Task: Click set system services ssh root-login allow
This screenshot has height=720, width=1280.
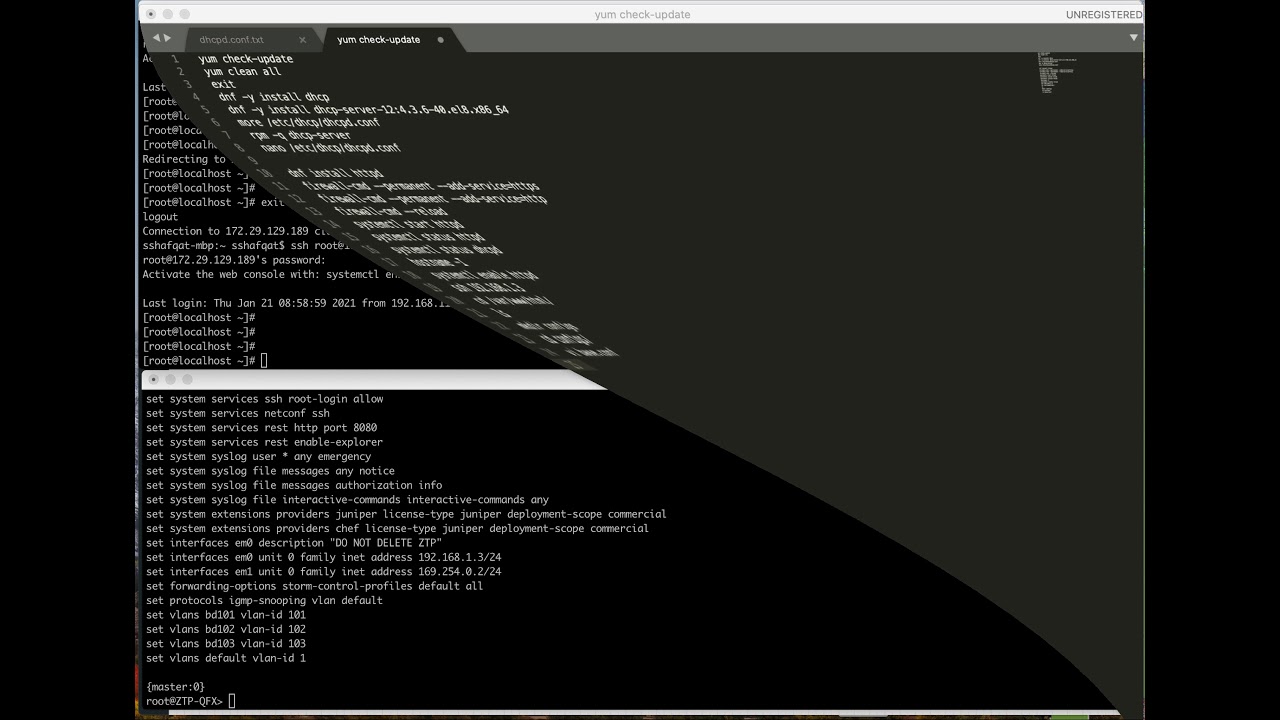Action: [x=264, y=399]
